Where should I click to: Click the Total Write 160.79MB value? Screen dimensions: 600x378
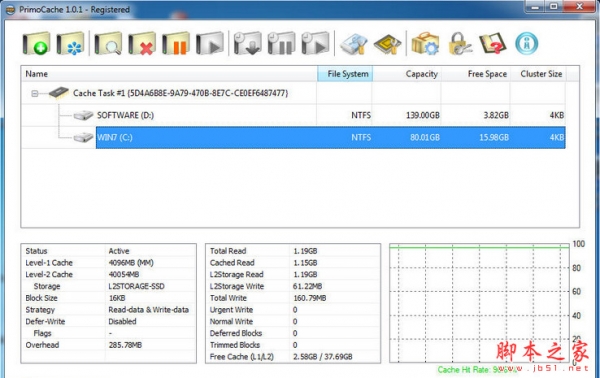click(x=310, y=298)
